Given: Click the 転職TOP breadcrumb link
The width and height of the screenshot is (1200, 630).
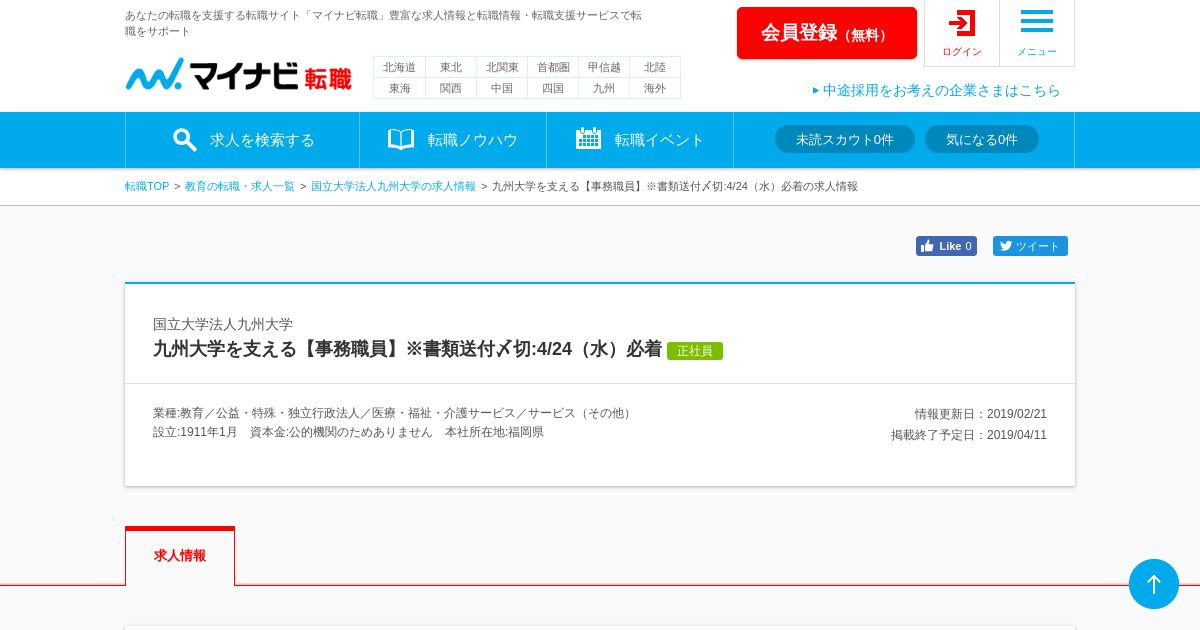Looking at the screenshot, I should [147, 186].
